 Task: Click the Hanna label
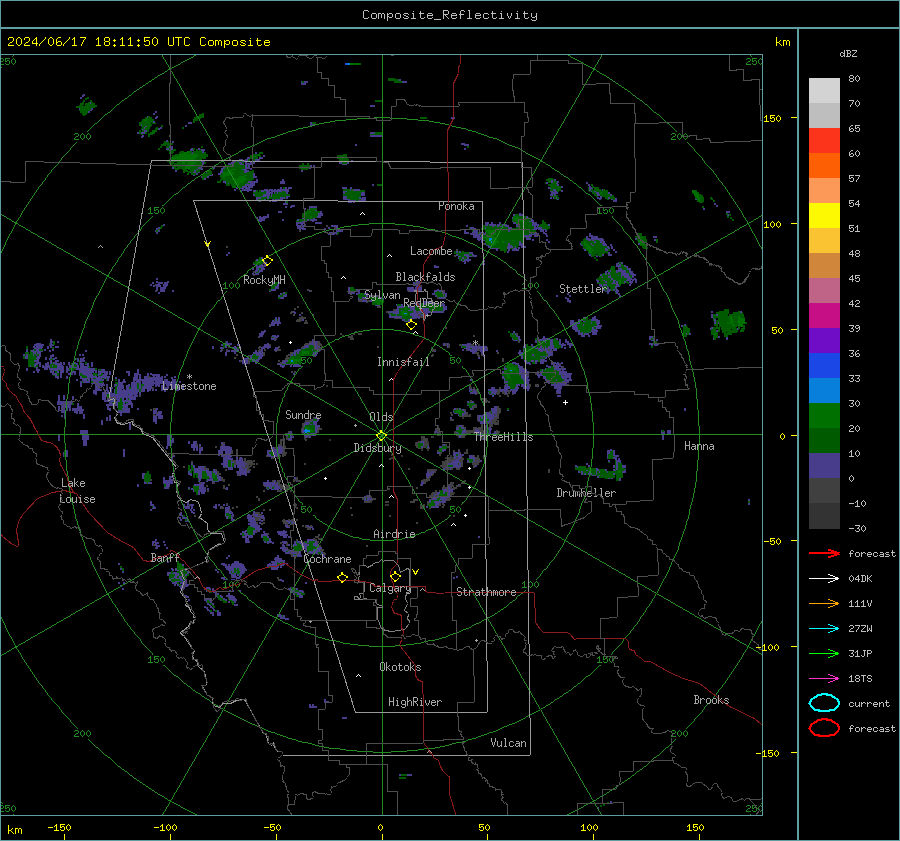pyautogui.click(x=699, y=446)
